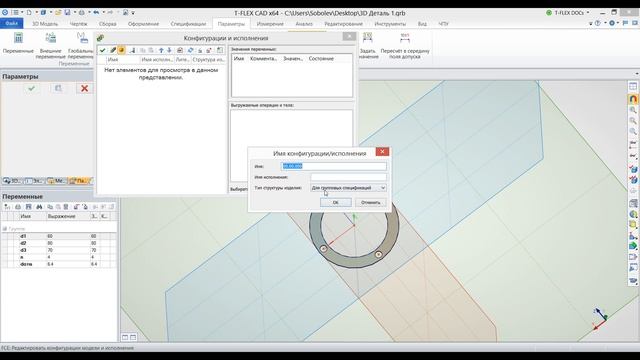
Task: Switch to Измерение ribbon tab
Action: [270, 24]
